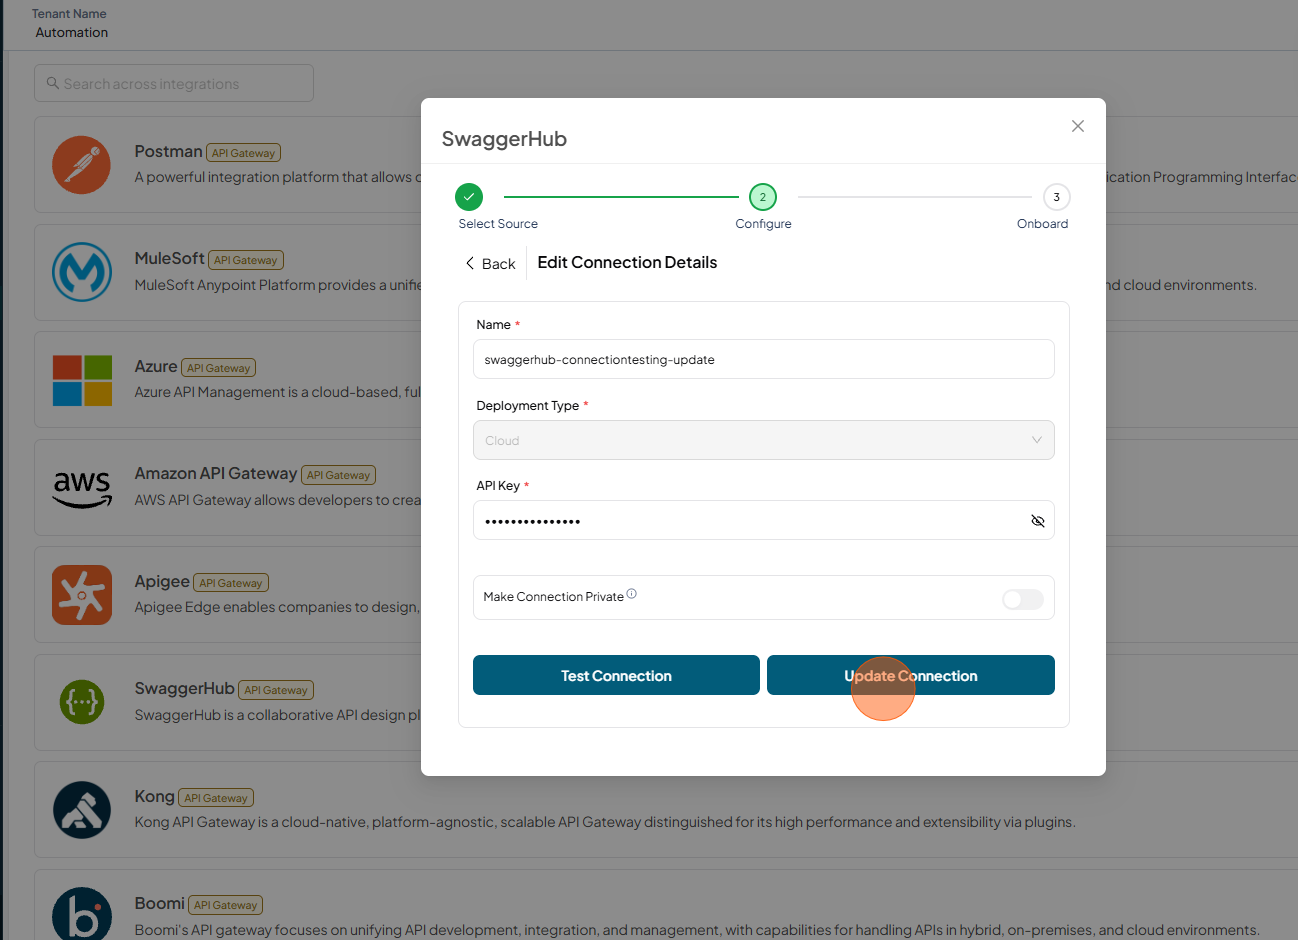Screen dimensions: 1298x940
Task: Open the Apigee integration icon
Action: pos(82,595)
